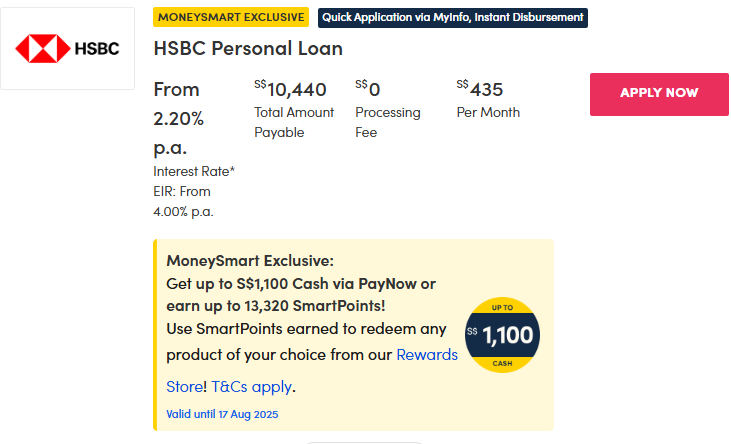The height and width of the screenshot is (444, 731).
Task: Click the Quick Application via MyInfo tag
Action: tap(452, 18)
